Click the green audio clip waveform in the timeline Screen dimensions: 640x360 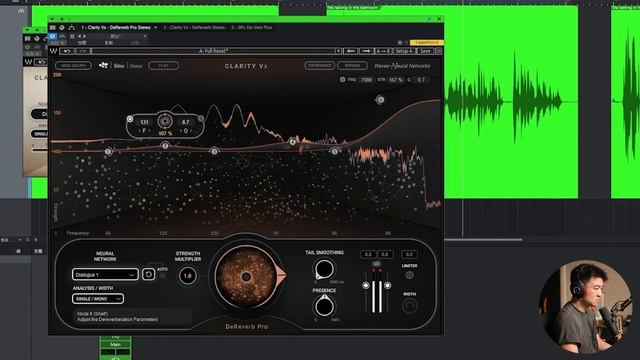[x=510, y=102]
